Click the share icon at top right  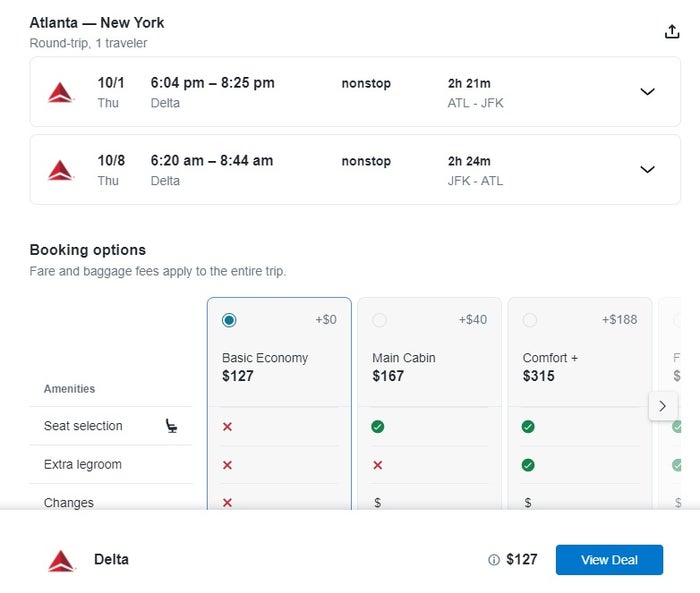672,31
